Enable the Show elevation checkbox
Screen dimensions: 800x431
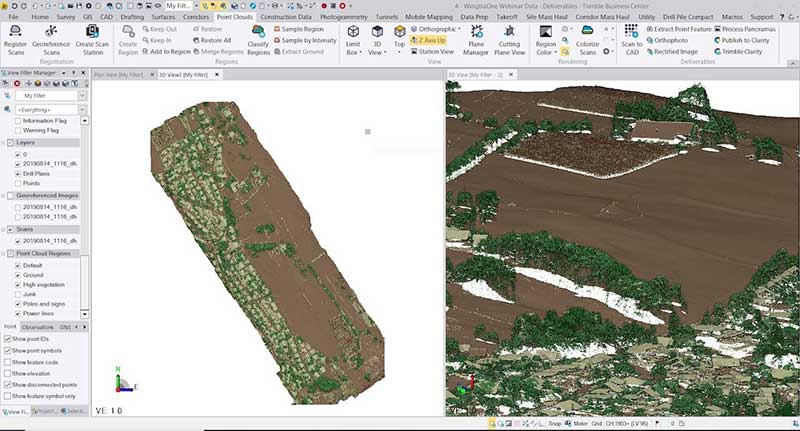(8, 373)
